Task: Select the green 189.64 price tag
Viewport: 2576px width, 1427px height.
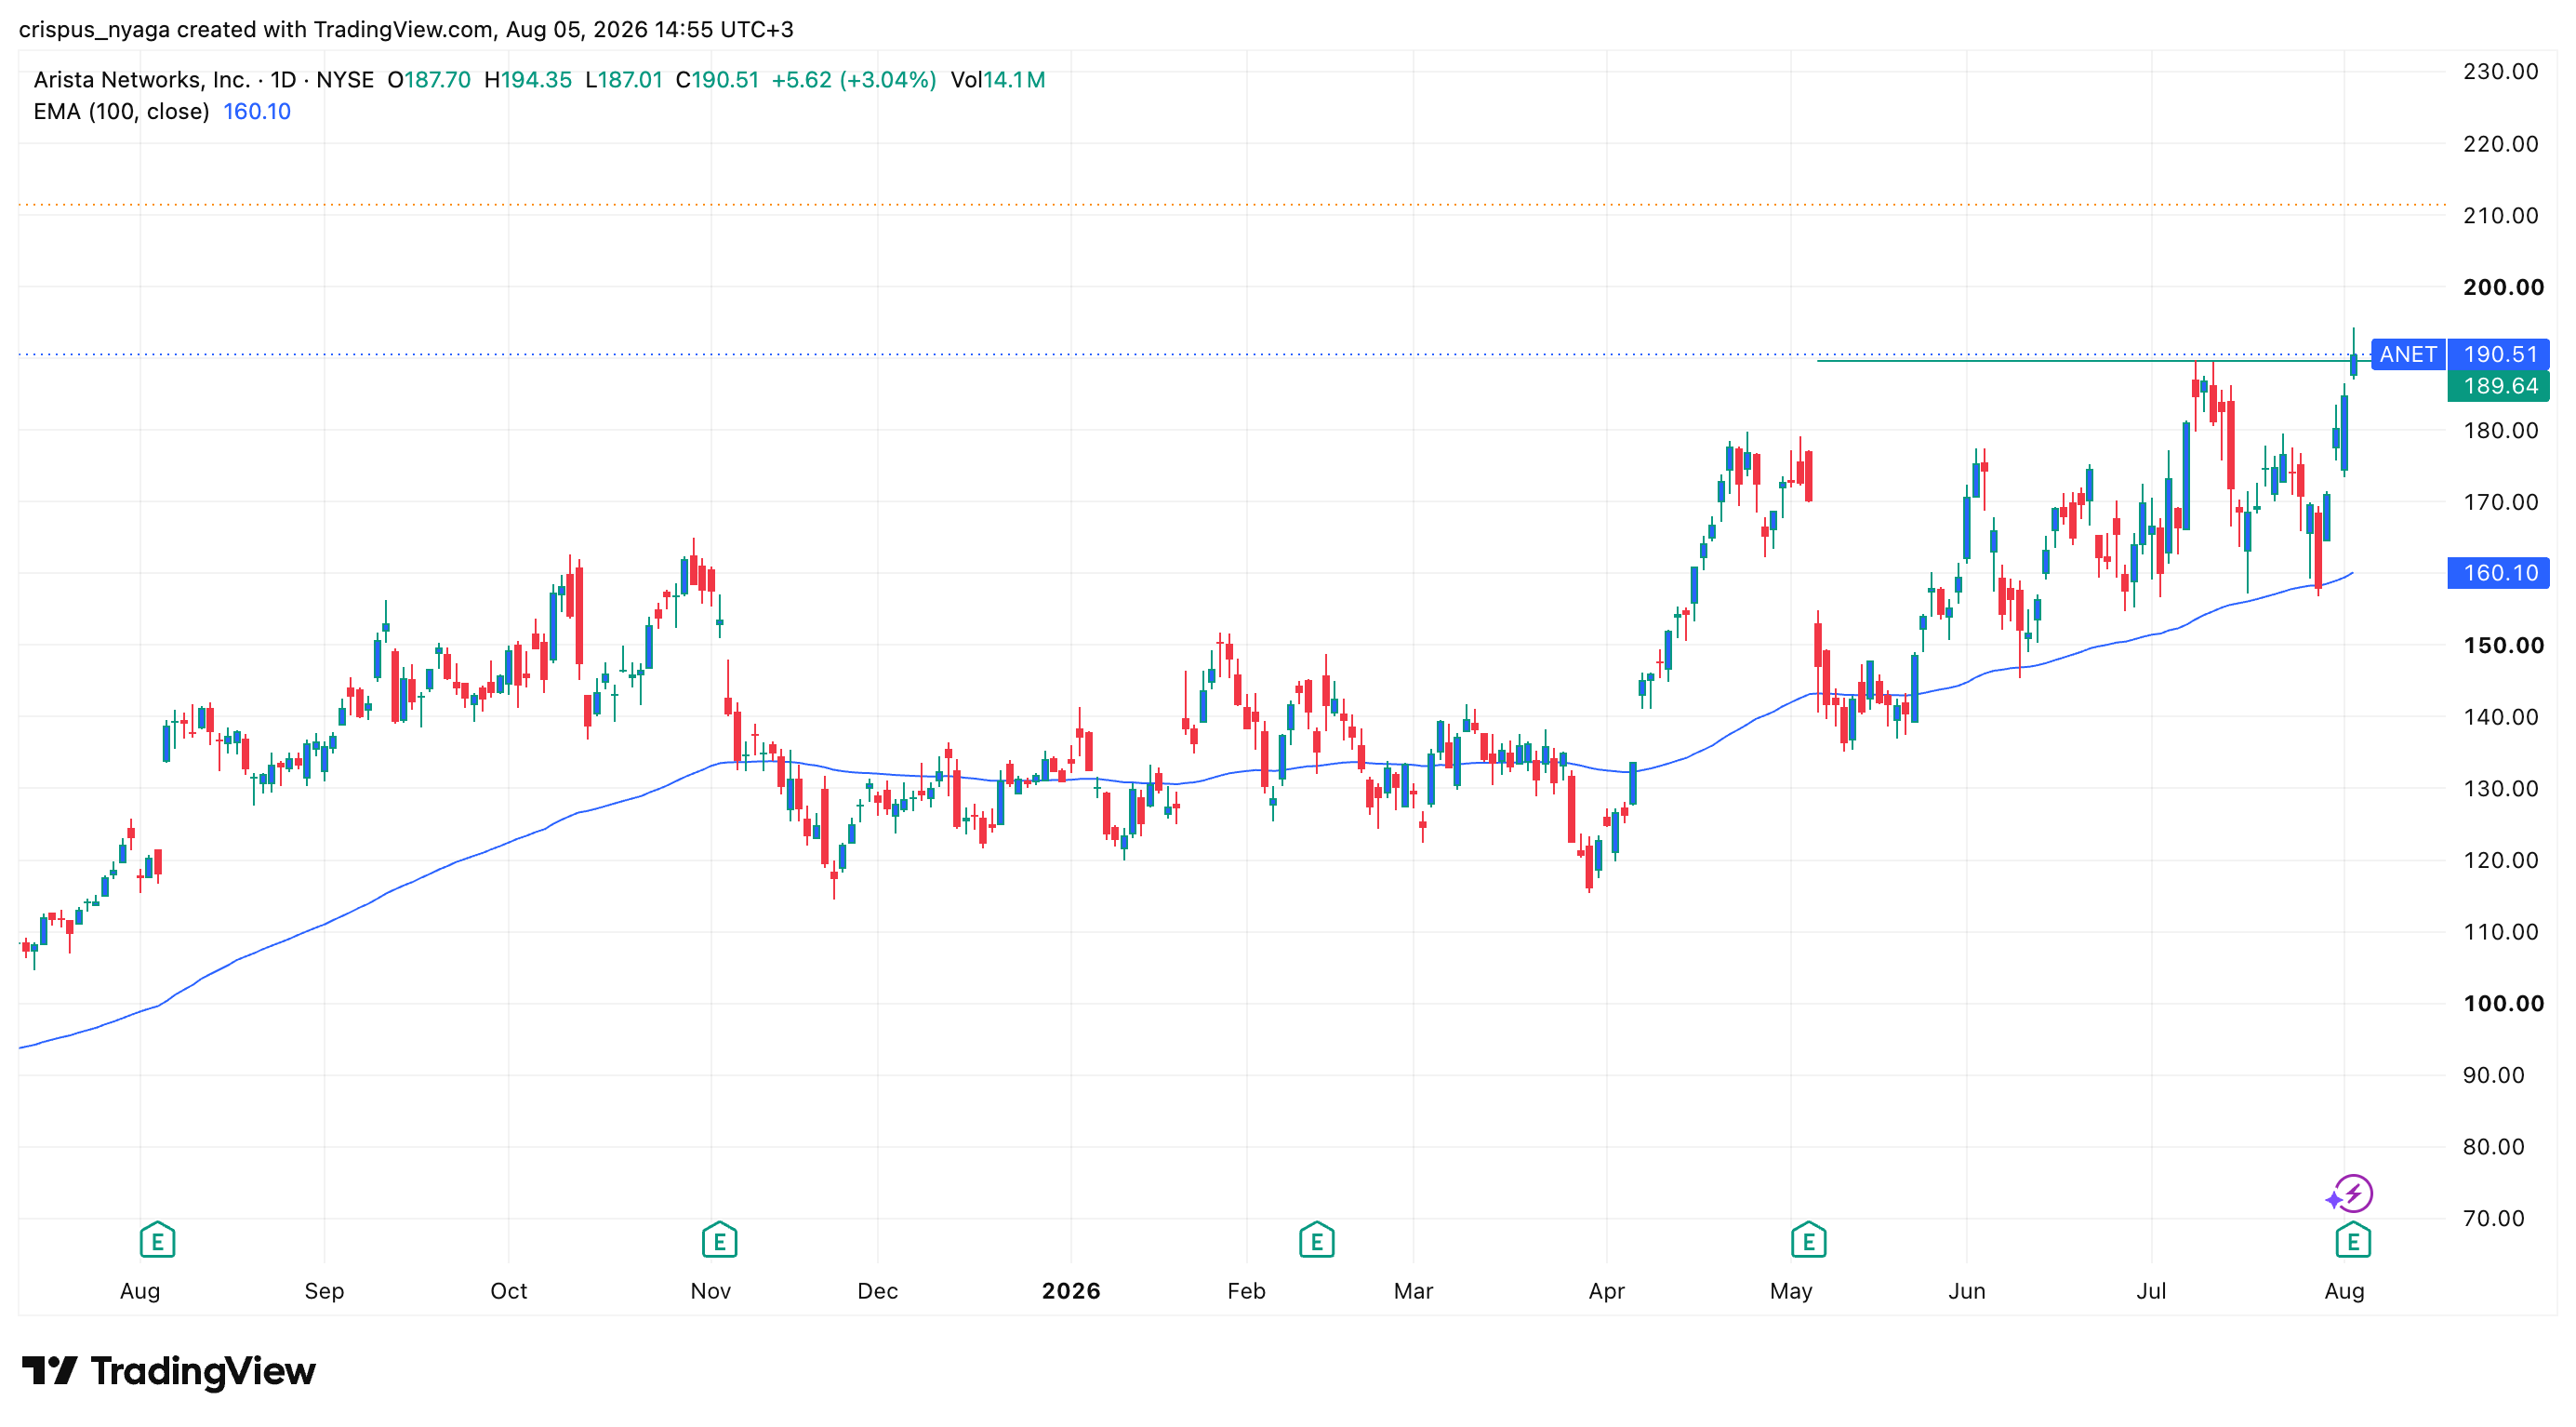Action: click(x=2499, y=386)
